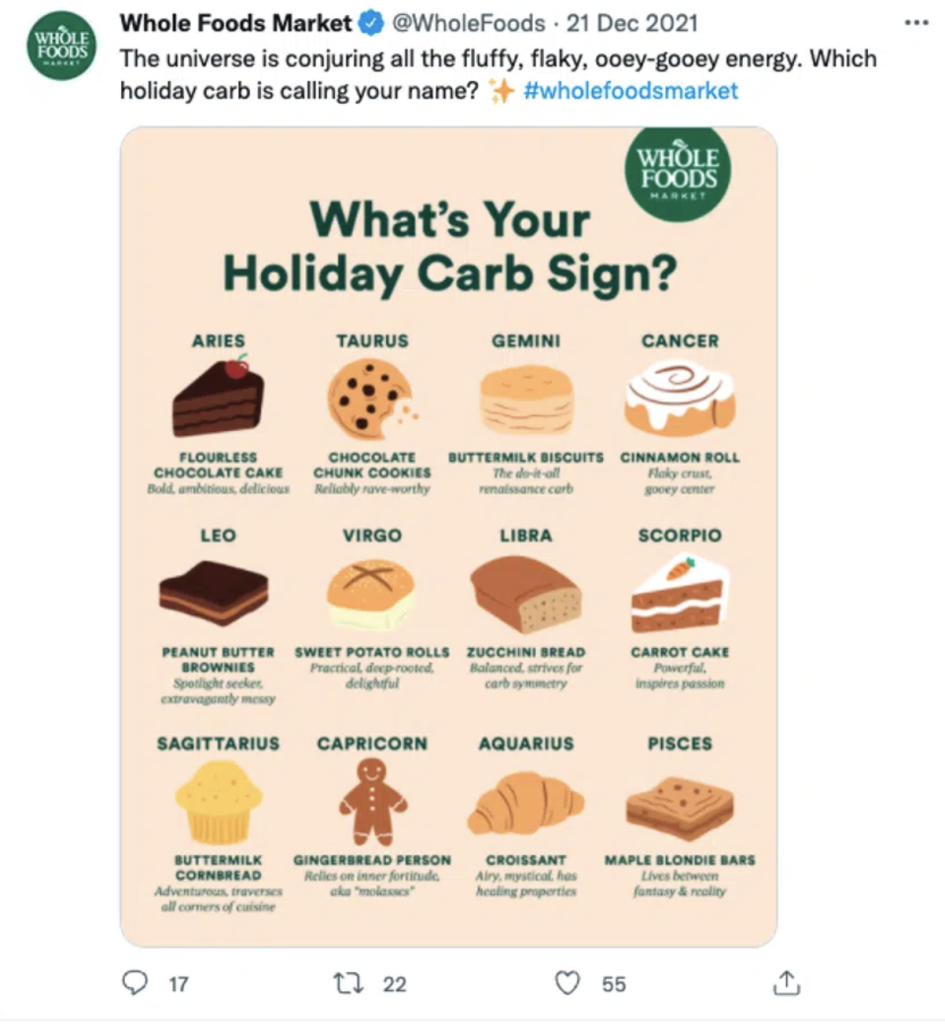Retweet the Whole Foods post

point(349,983)
